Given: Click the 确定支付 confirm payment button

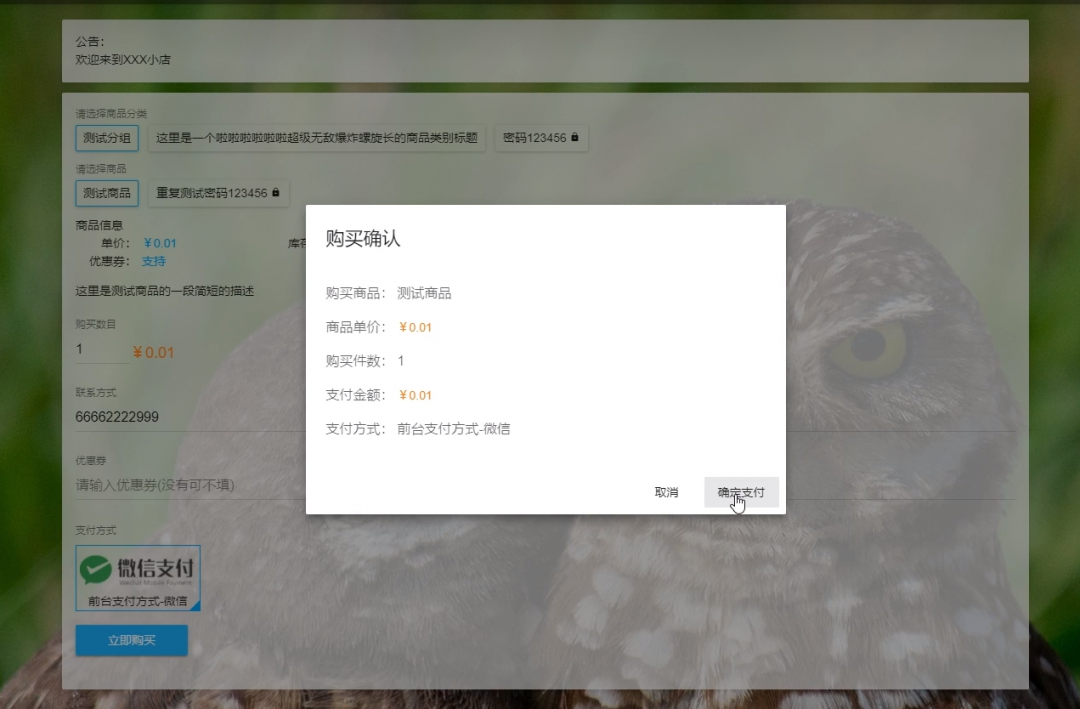Looking at the screenshot, I should [x=740, y=491].
